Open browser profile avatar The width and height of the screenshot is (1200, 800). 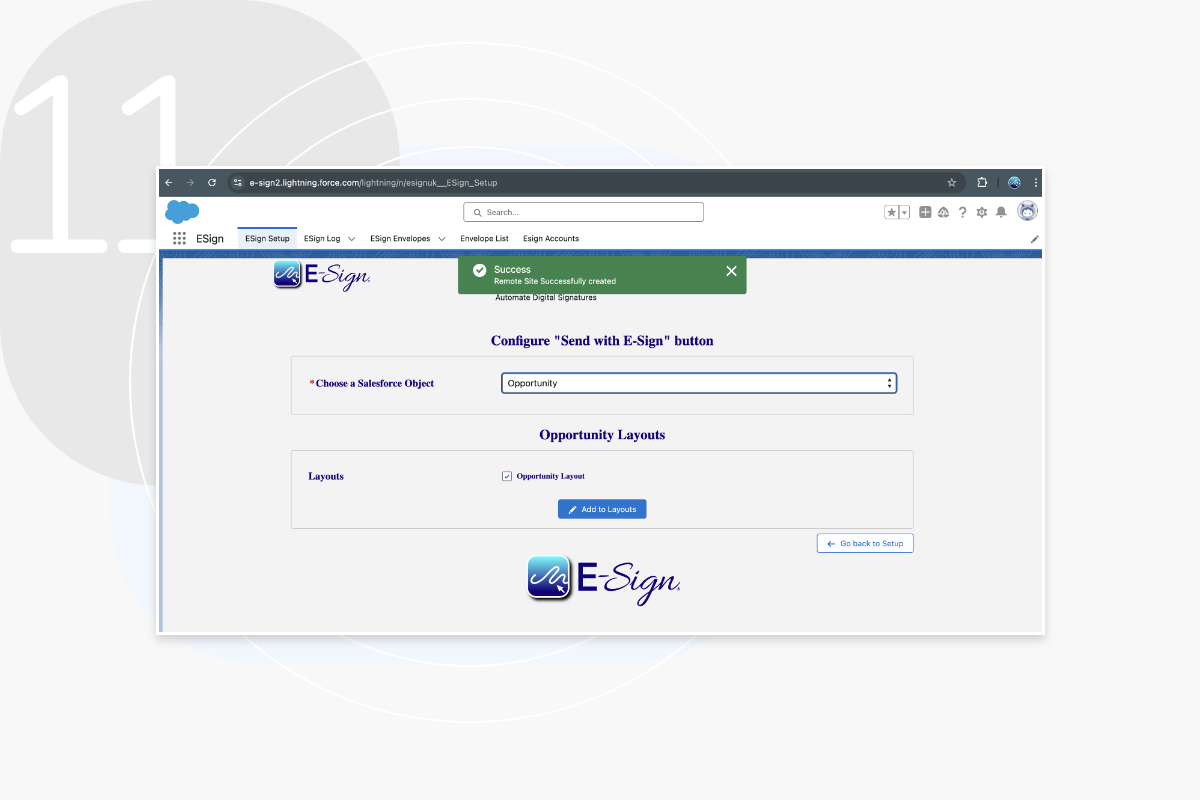click(x=1014, y=183)
